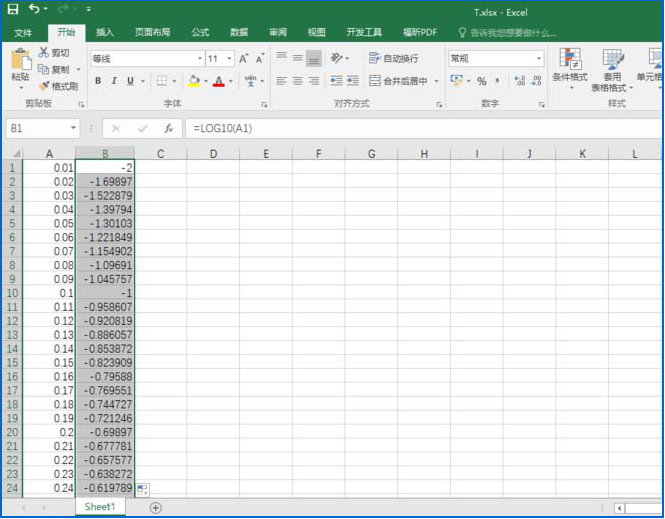Click the Undo arrow icon

[35, 9]
